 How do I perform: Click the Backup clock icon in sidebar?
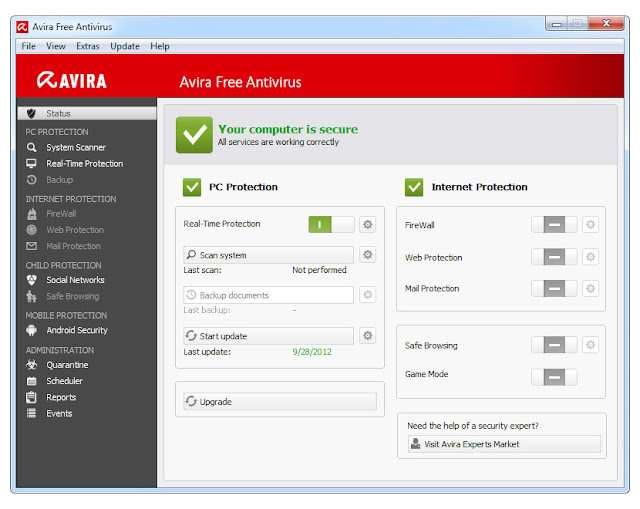pos(31,180)
